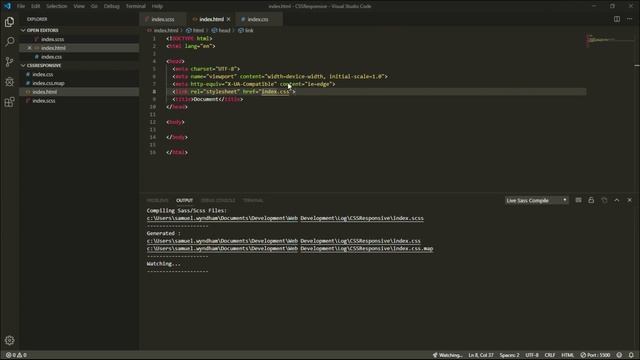Image resolution: width=640 pixels, height=360 pixels.
Task: Open index.scss in Open Editors list
Action: (79, 39)
